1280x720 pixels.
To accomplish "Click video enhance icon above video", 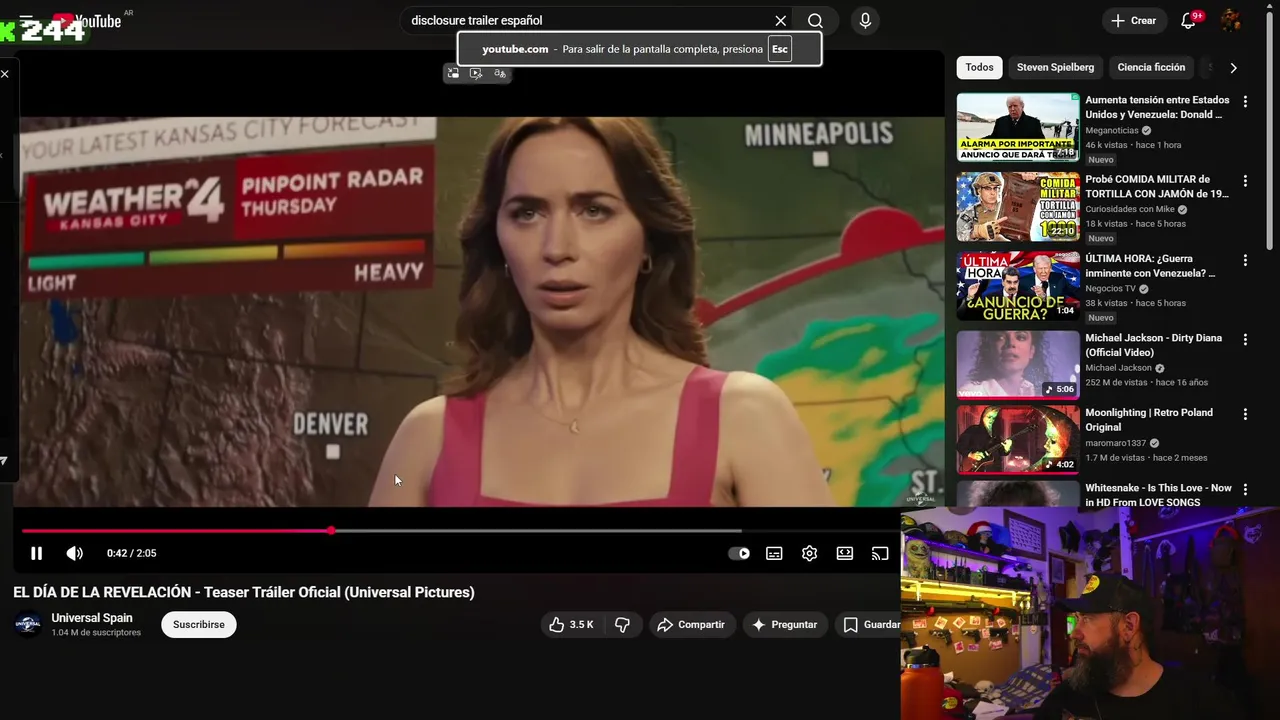I will [x=476, y=73].
